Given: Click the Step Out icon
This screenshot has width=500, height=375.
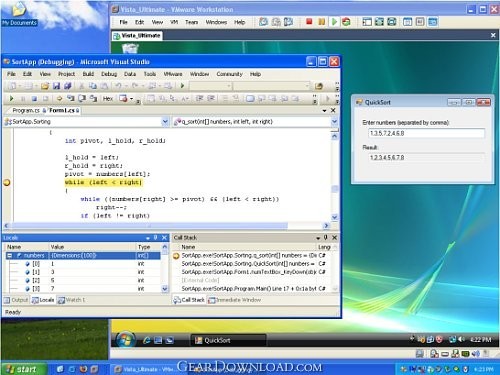Looking at the screenshot, I should click(94, 98).
